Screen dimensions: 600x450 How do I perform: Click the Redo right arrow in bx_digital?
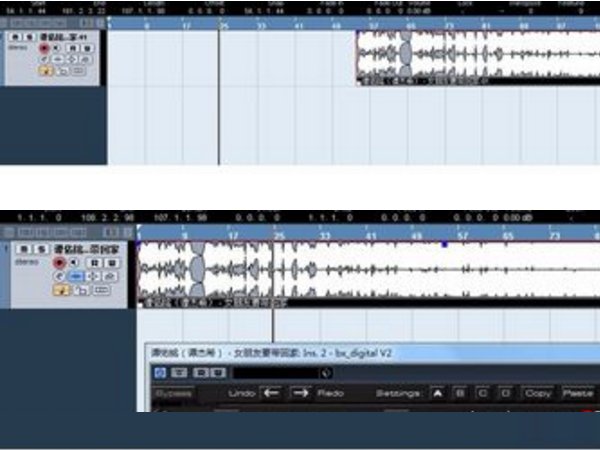(x=301, y=393)
